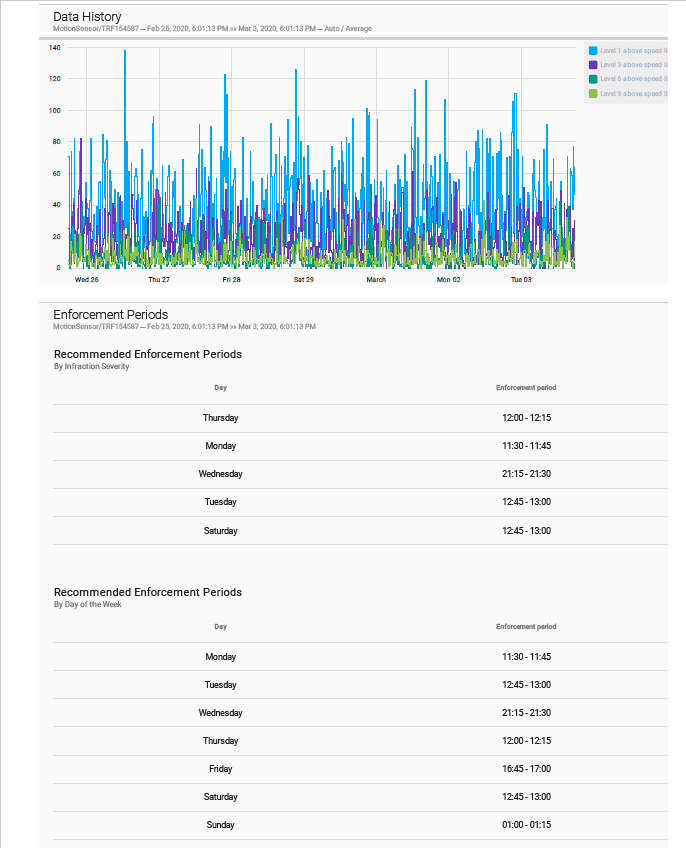Click Tuesday's '12:45 - 13:00' in severity table
This screenshot has width=686, height=848.
(x=526, y=502)
